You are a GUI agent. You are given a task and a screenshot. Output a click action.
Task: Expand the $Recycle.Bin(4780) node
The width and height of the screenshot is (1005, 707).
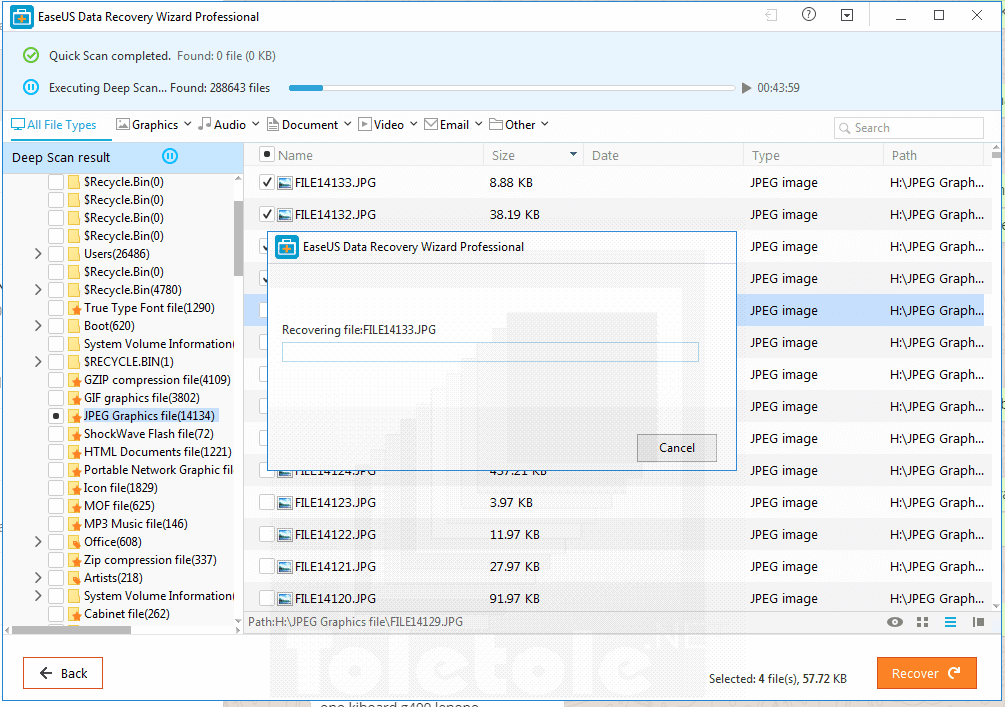(38, 290)
